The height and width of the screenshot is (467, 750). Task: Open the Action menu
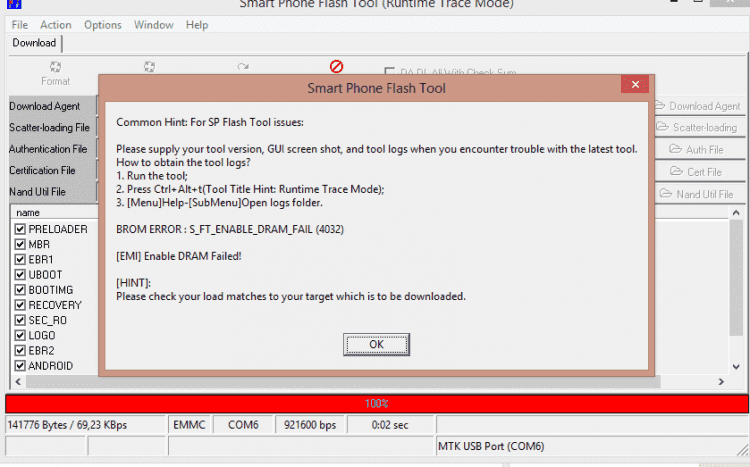pos(55,25)
